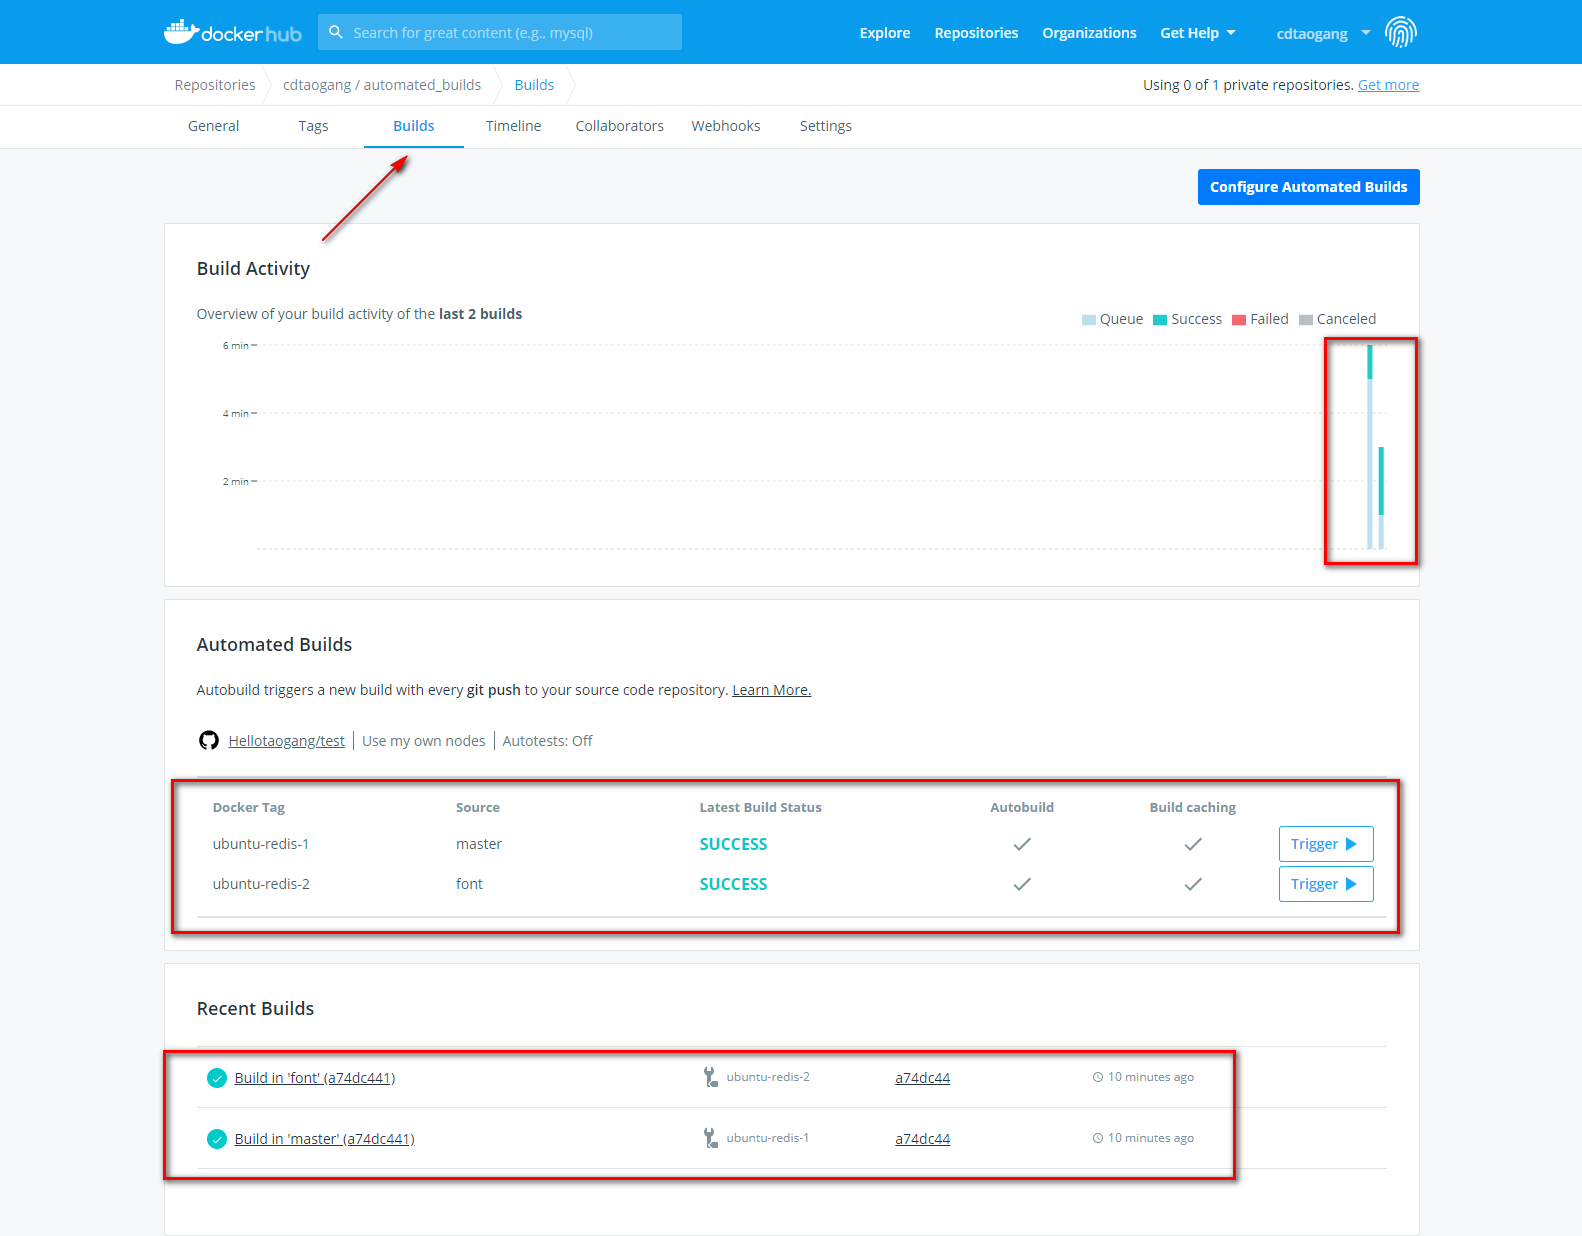
Task: Click the search magnifier icon
Action: click(336, 32)
